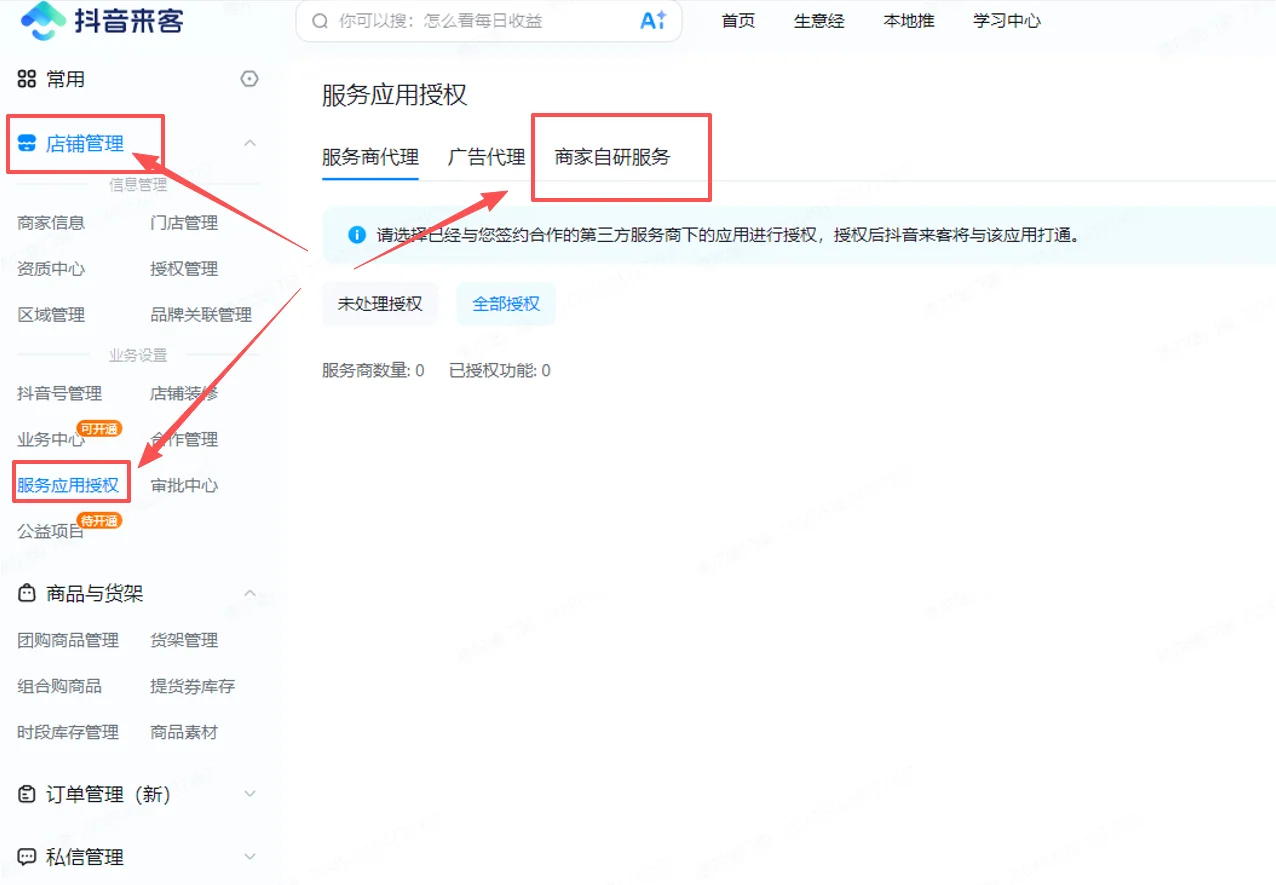Open 店铺装修 in sidebar
This screenshot has height=885, width=1276.
coord(184,394)
